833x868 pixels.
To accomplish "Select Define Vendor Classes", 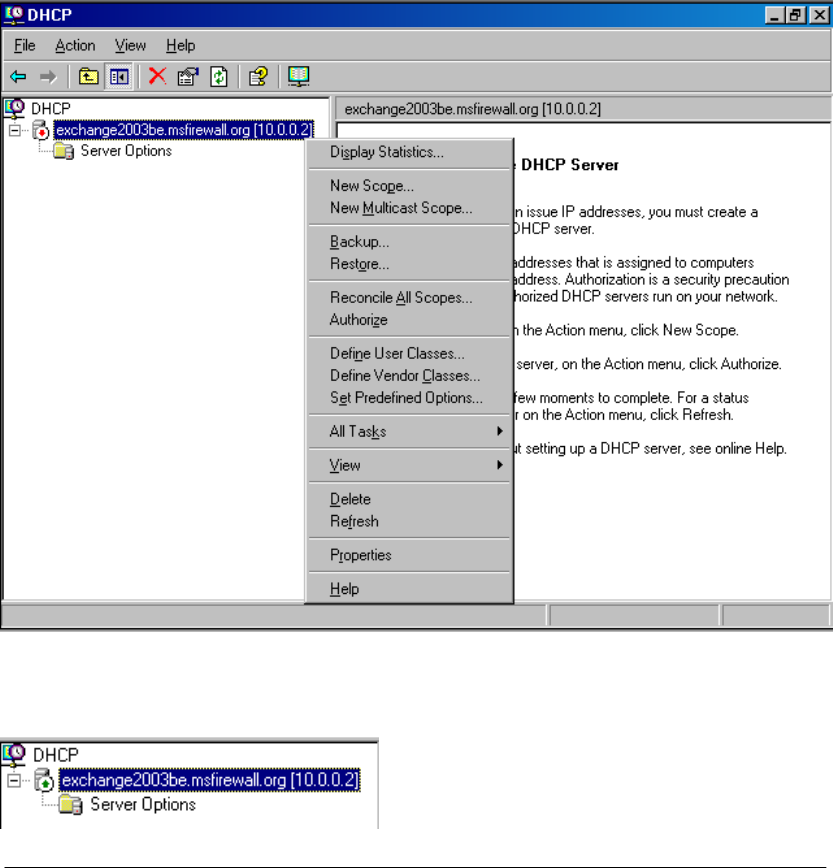I will tap(409, 375).
